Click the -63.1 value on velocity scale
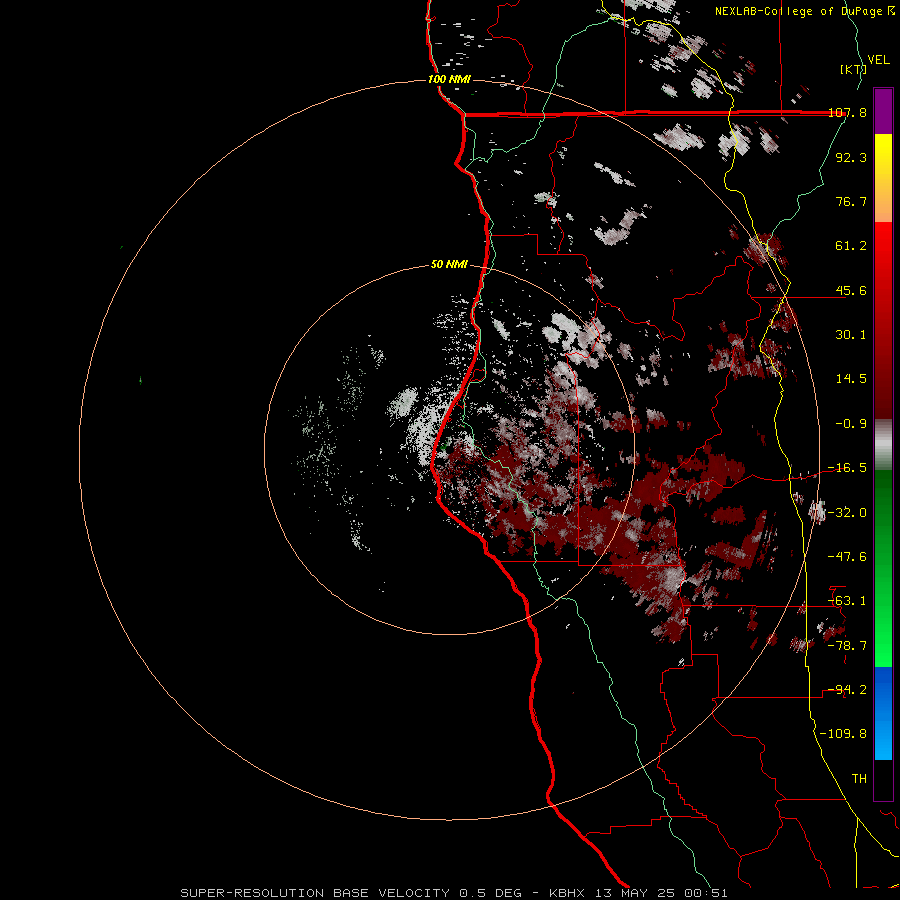Screen dimensions: 900x900 847,601
